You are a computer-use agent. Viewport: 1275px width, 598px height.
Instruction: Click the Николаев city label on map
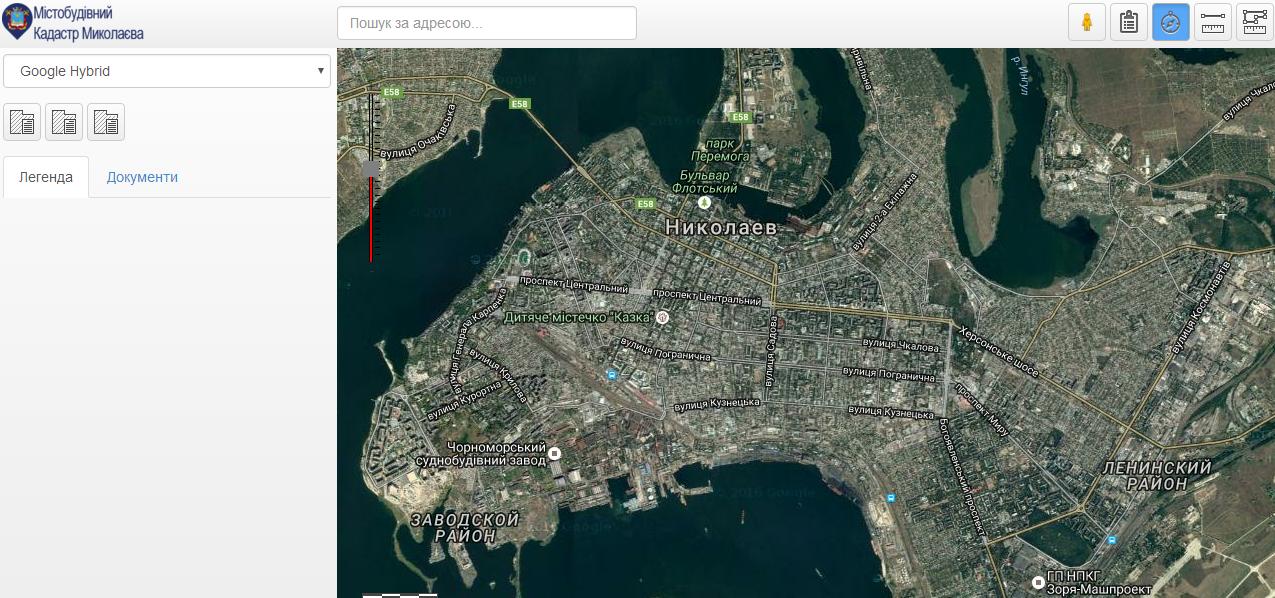[720, 228]
